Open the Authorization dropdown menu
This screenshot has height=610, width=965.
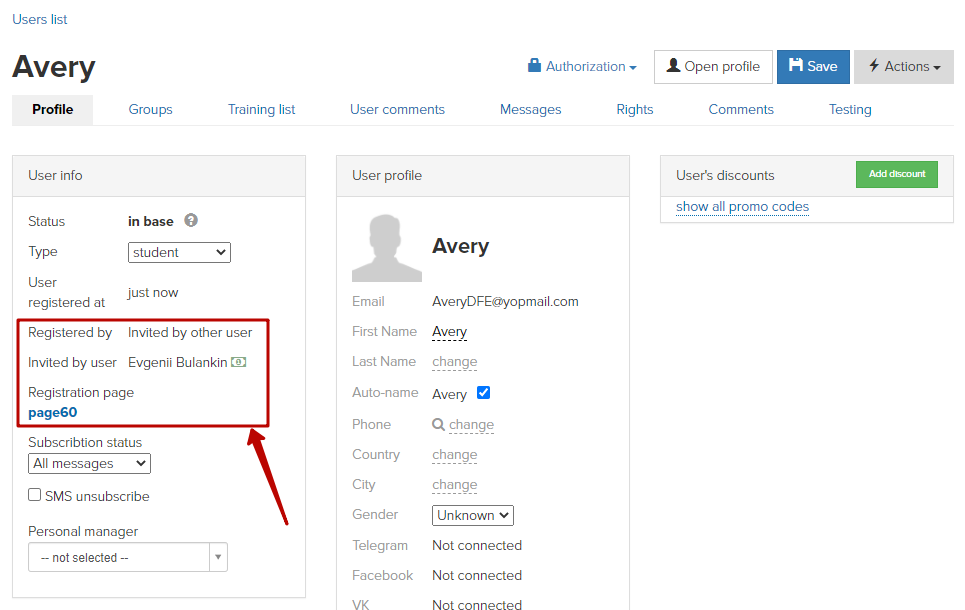(x=582, y=67)
